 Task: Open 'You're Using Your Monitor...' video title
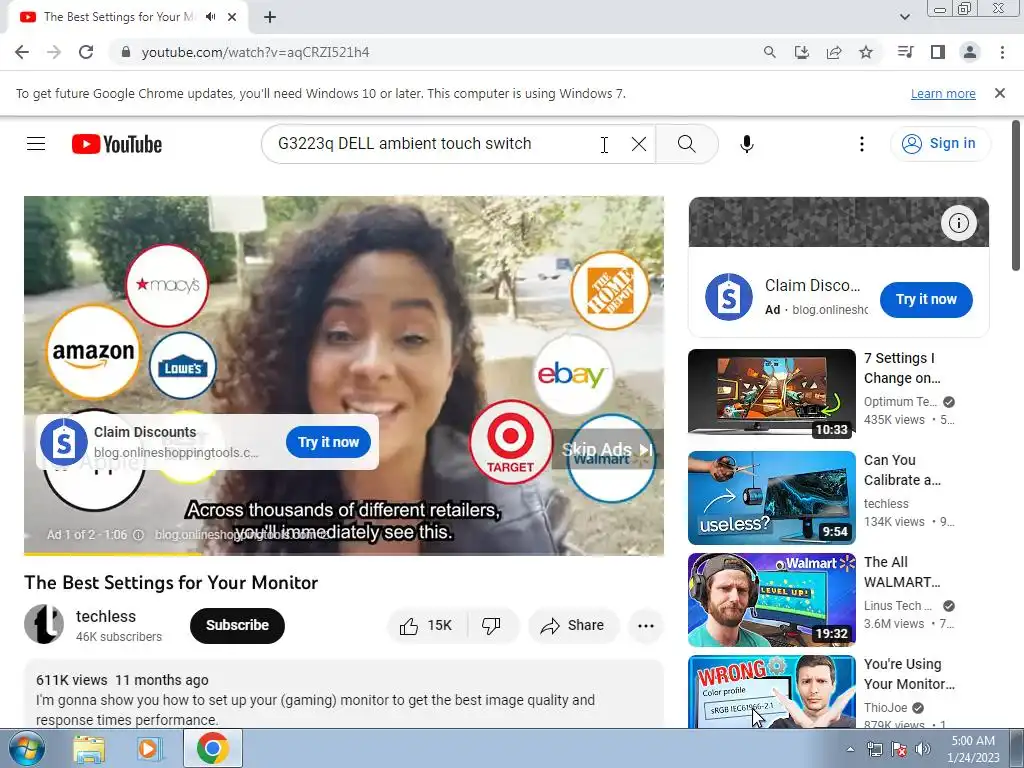tap(909, 674)
